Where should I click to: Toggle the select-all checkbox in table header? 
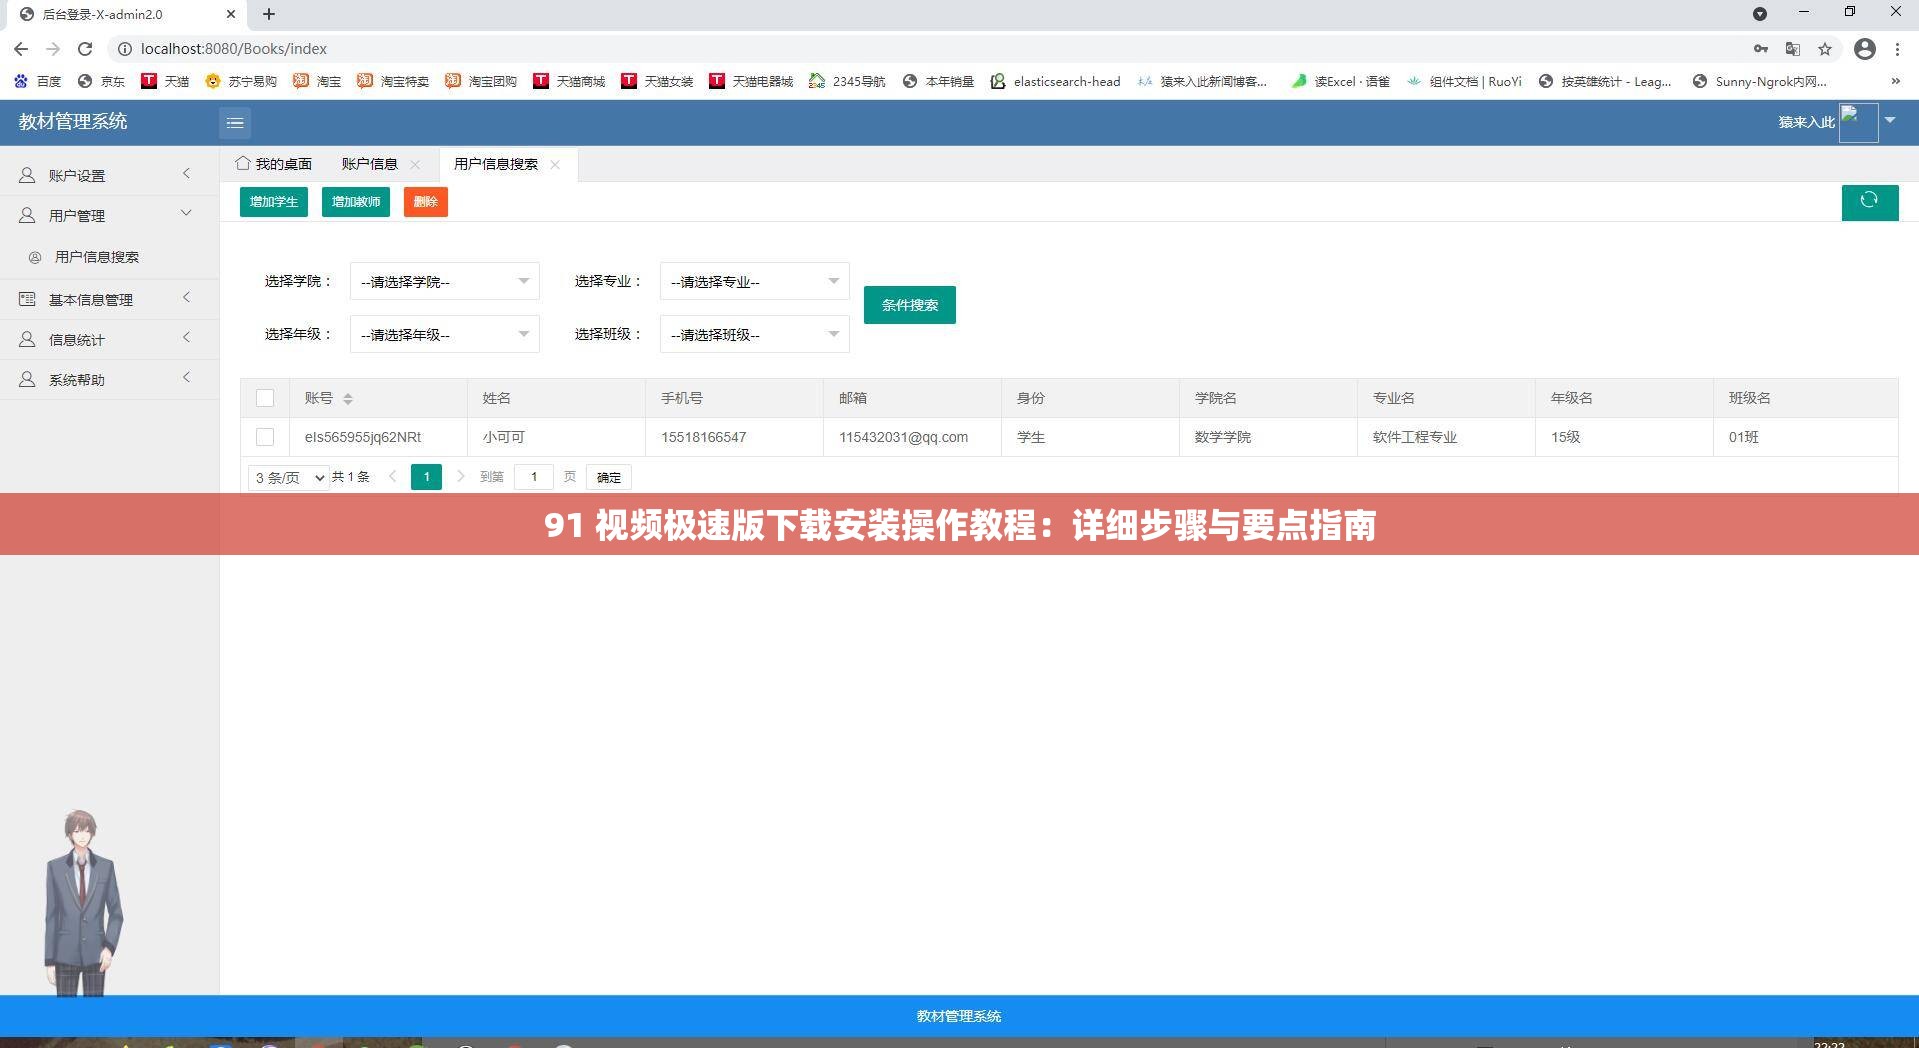265,397
